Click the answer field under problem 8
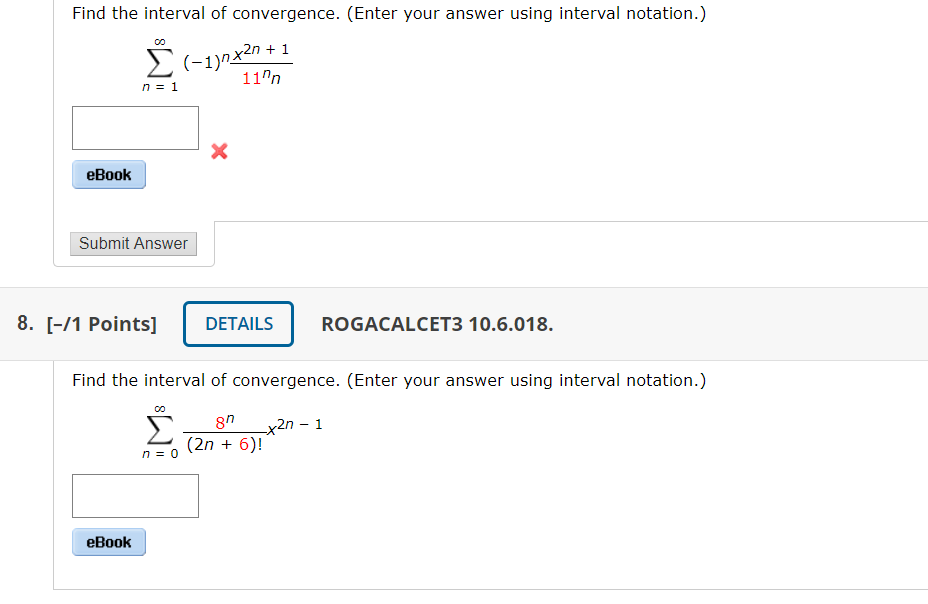 pyautogui.click(x=135, y=495)
